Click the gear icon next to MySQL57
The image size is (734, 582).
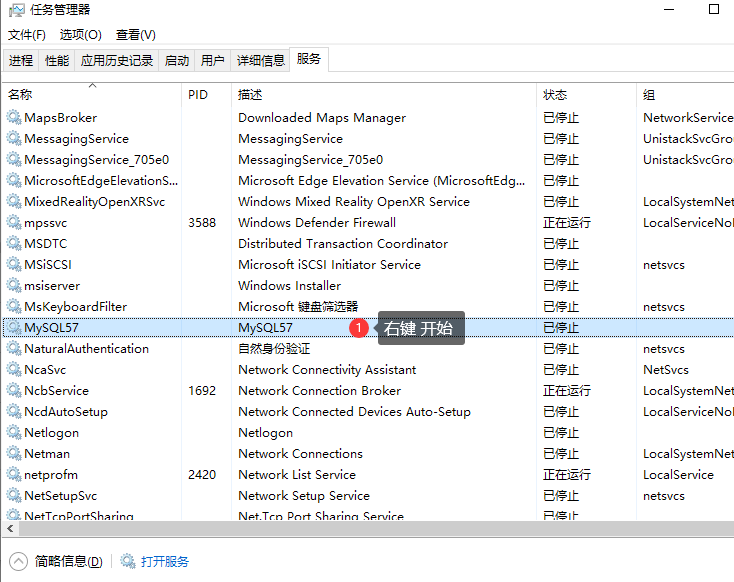pos(13,328)
